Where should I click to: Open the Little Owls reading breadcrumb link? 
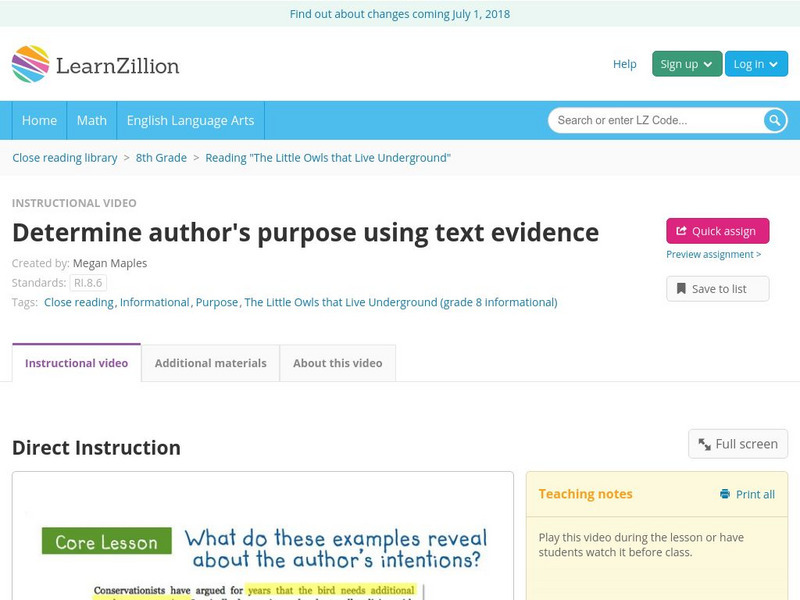pyautogui.click(x=328, y=158)
